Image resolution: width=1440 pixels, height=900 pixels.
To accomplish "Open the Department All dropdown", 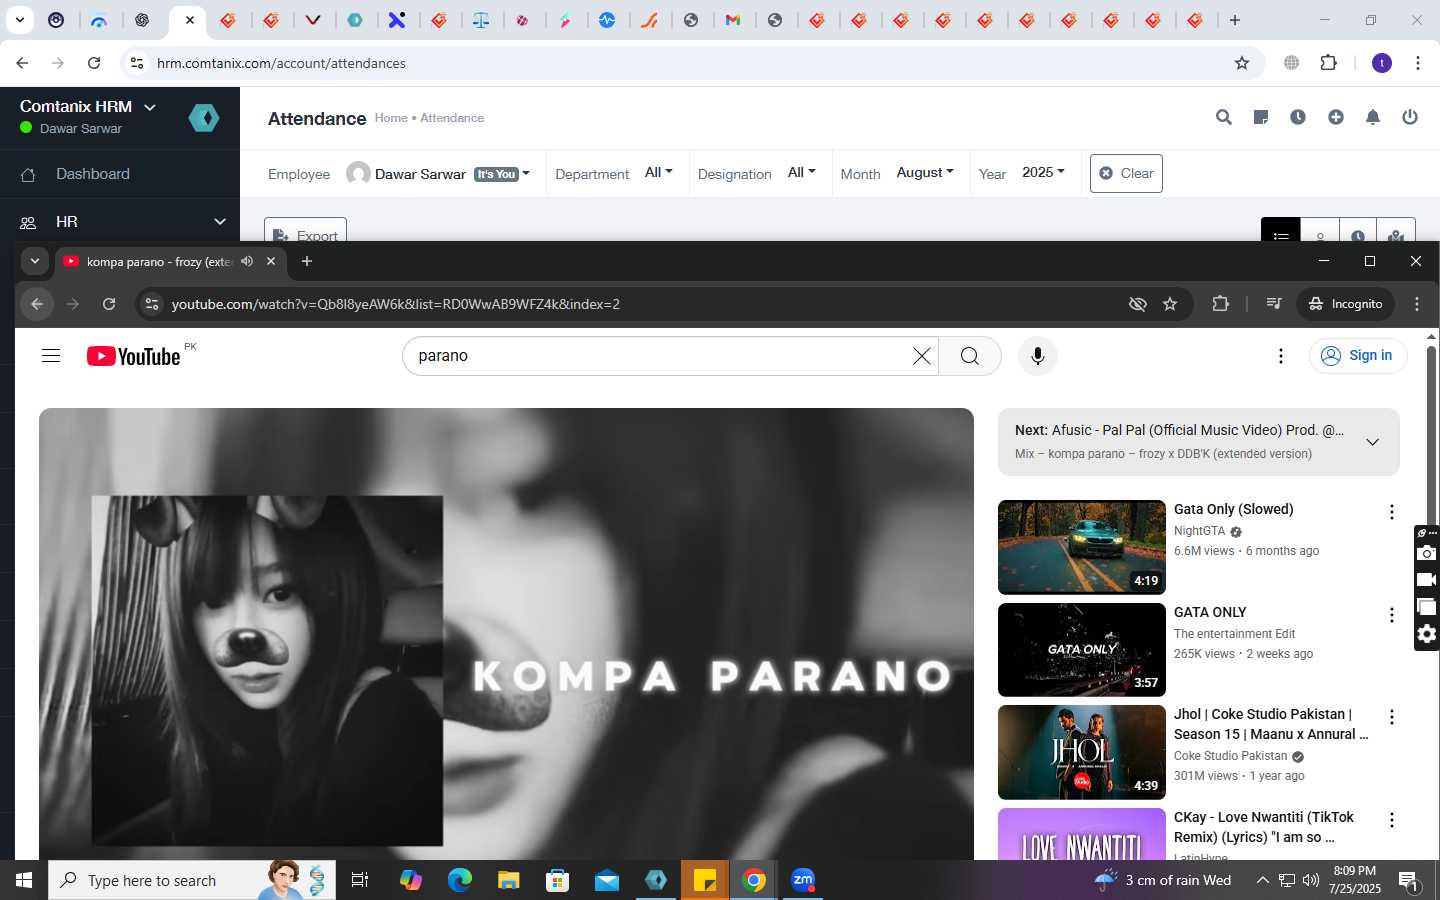I will 659,172.
